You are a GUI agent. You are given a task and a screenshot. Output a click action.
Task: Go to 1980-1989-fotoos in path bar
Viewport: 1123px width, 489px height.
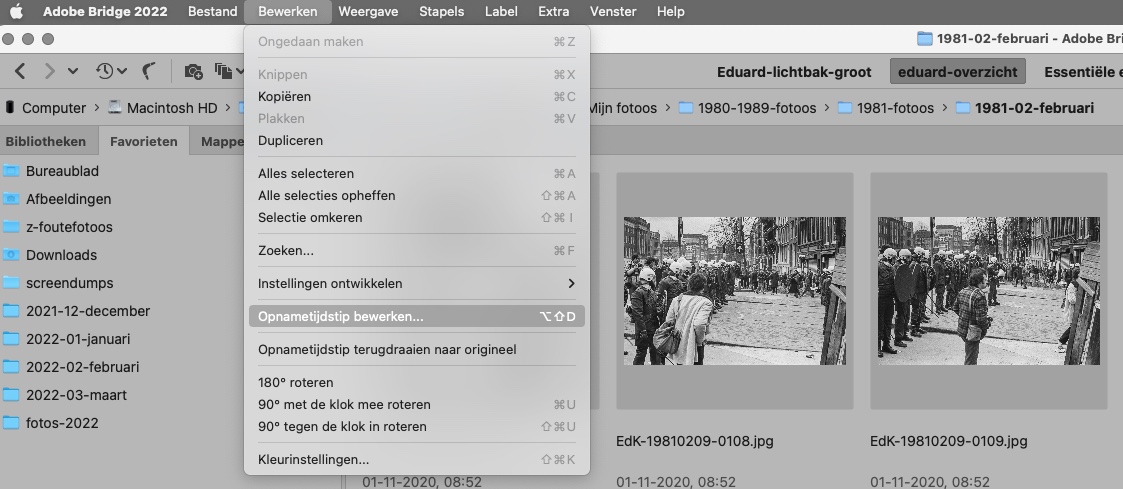click(756, 108)
